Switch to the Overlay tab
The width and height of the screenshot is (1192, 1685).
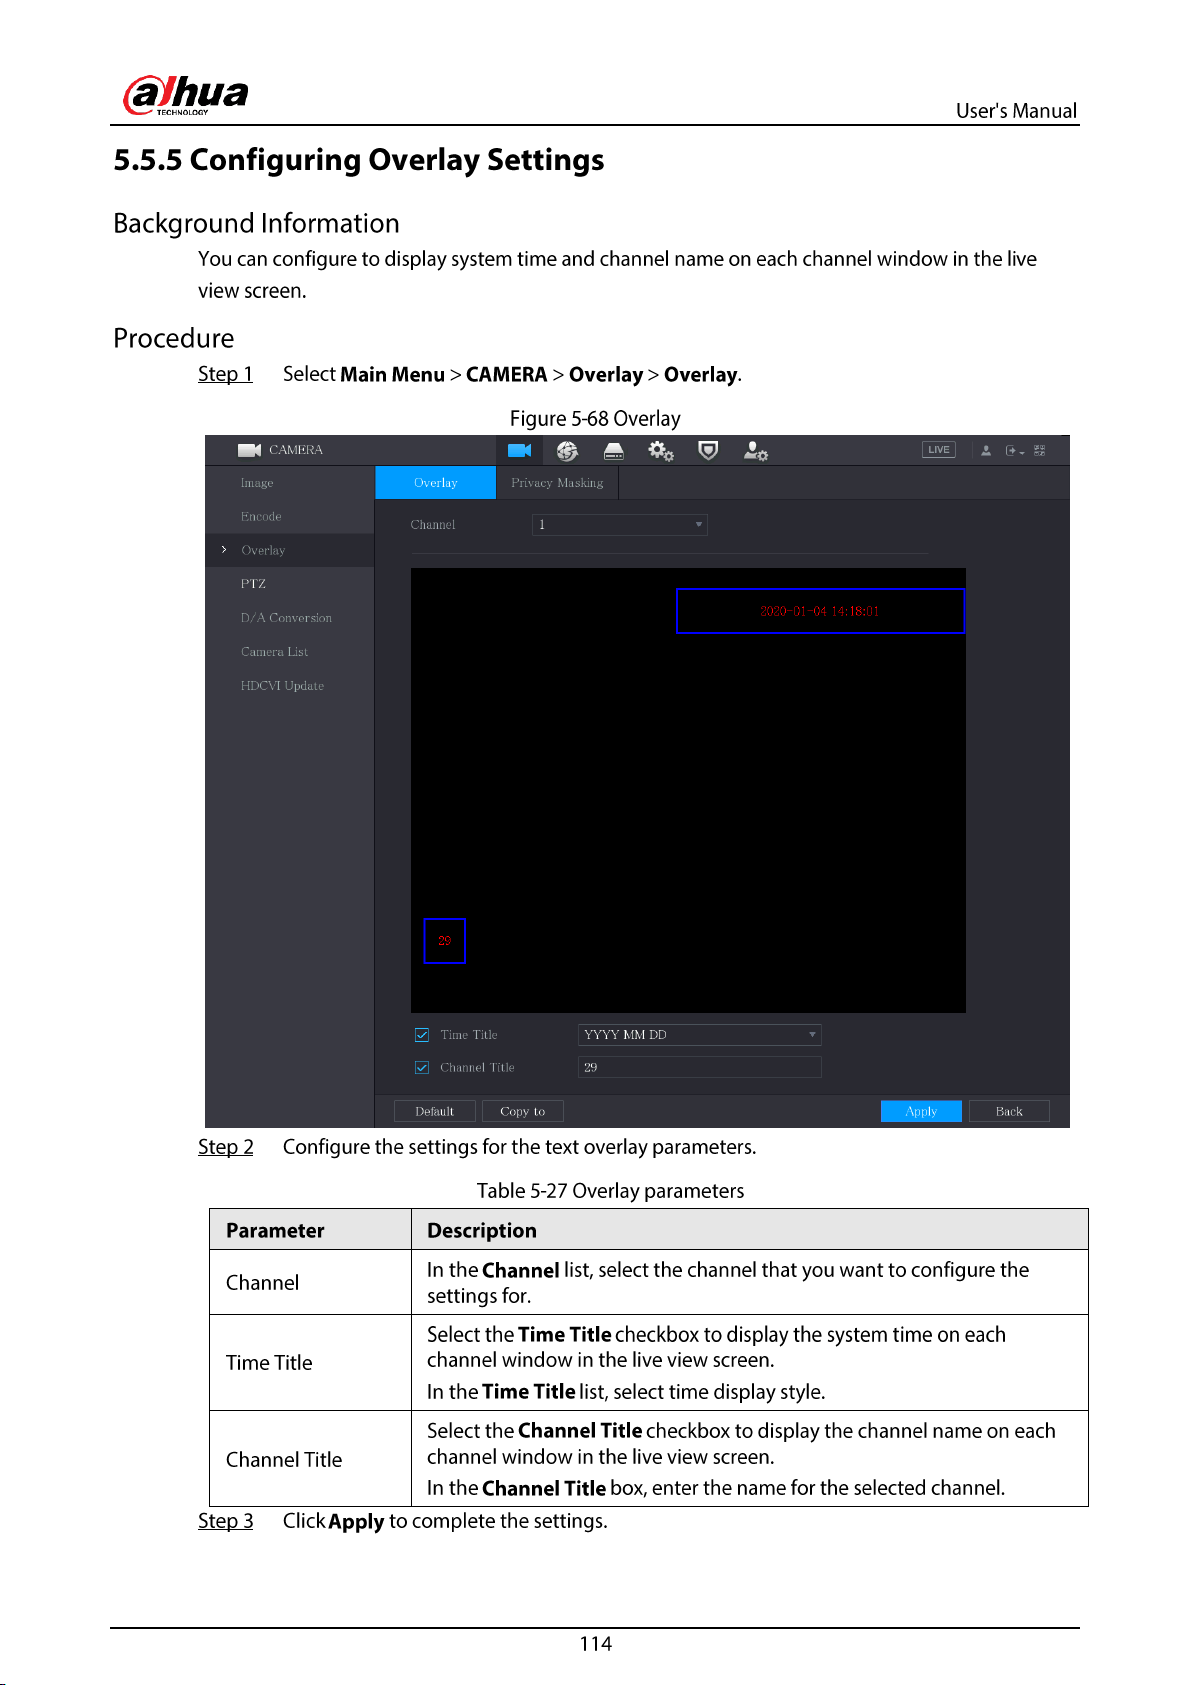pyautogui.click(x=435, y=482)
